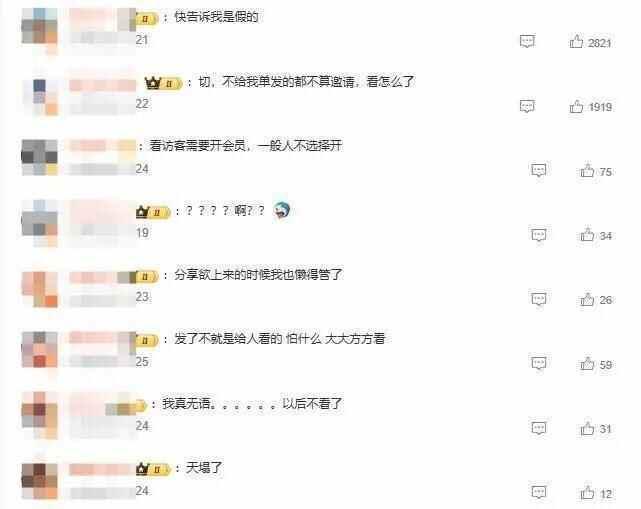Like the '分享欲上来的时候' comment
This screenshot has height=509, width=641.
click(x=587, y=299)
